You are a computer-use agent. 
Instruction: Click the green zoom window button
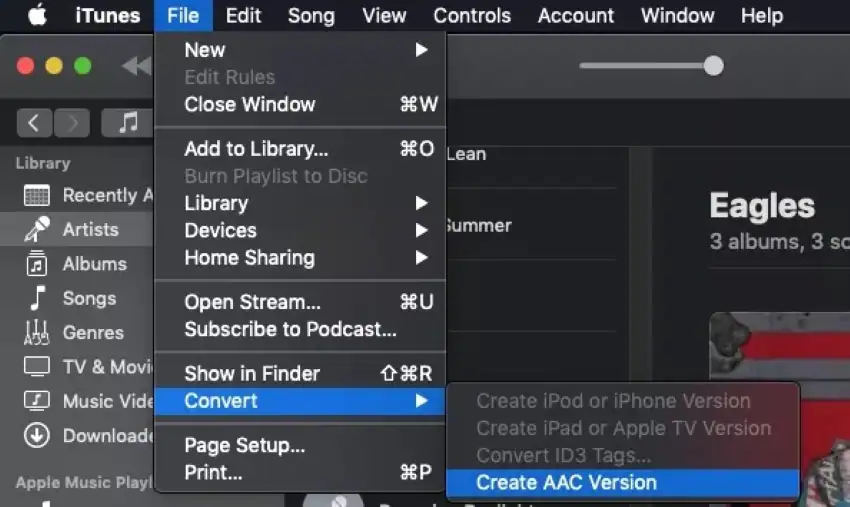tap(82, 66)
